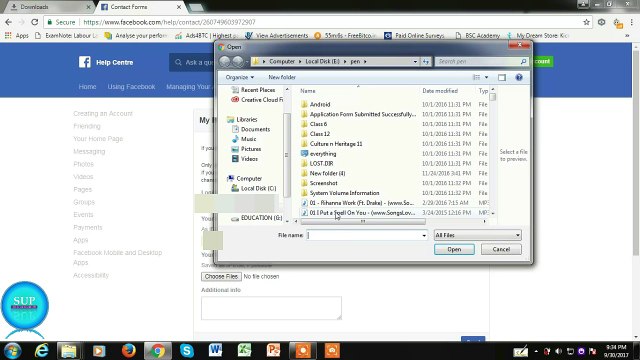Viewport: 640px width, 360px height.
Task: Click the page vertical scrollbar
Action: point(636,153)
